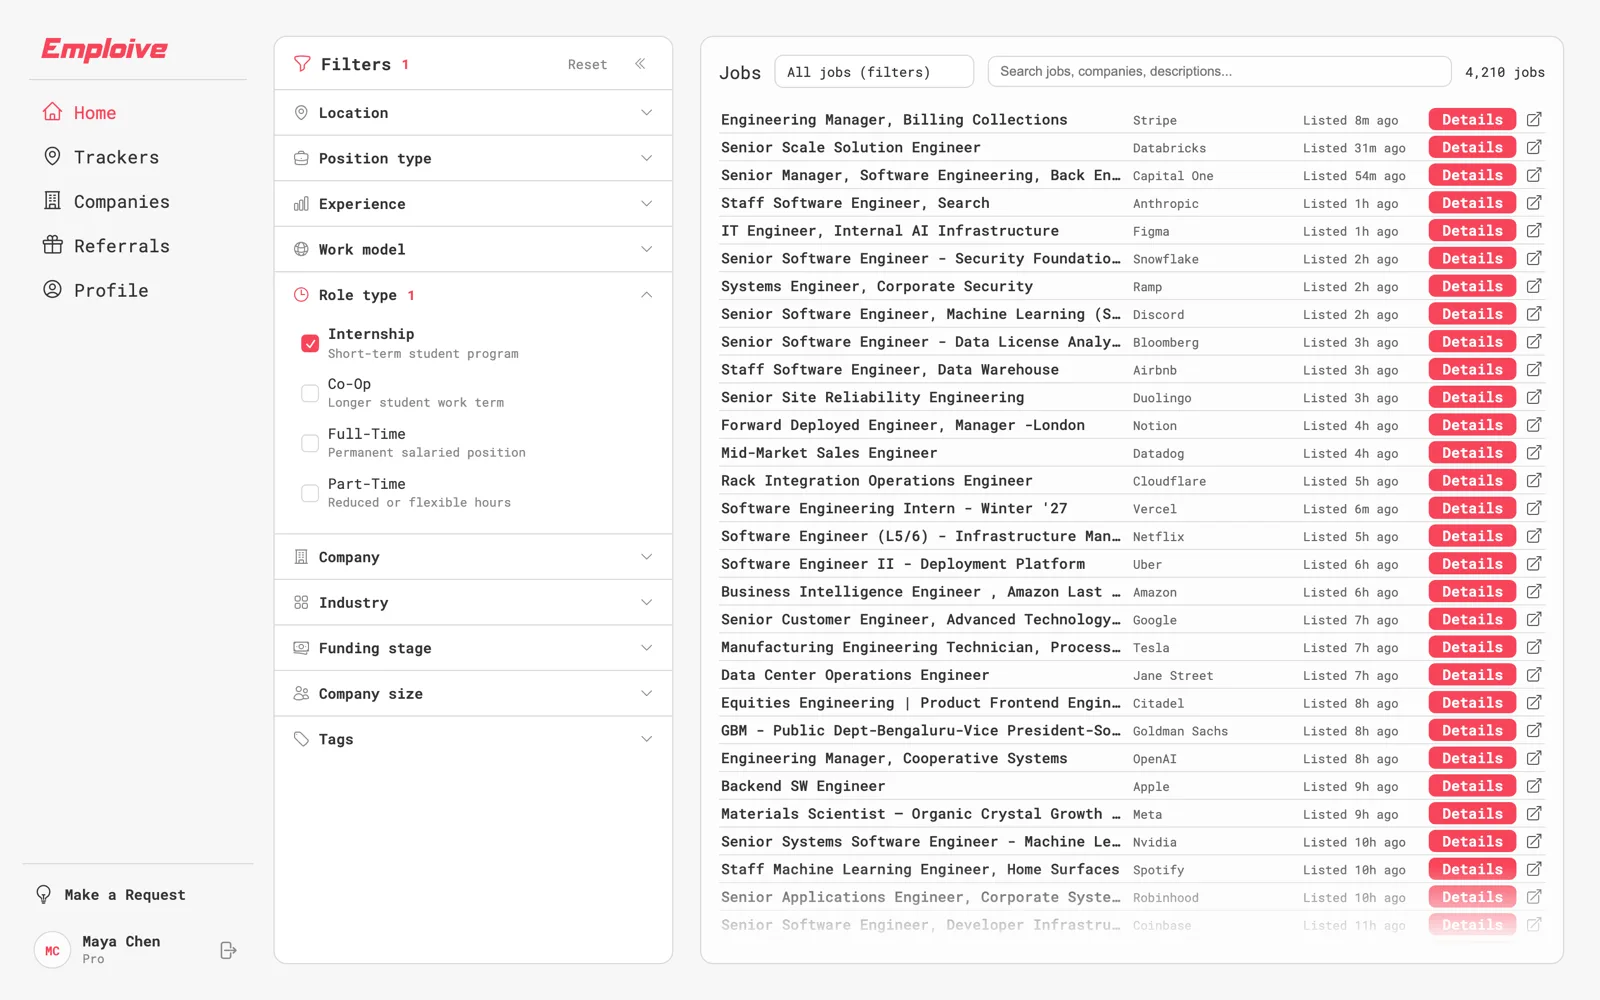
Task: Click Details for the Nvidia job
Action: pyautogui.click(x=1472, y=842)
